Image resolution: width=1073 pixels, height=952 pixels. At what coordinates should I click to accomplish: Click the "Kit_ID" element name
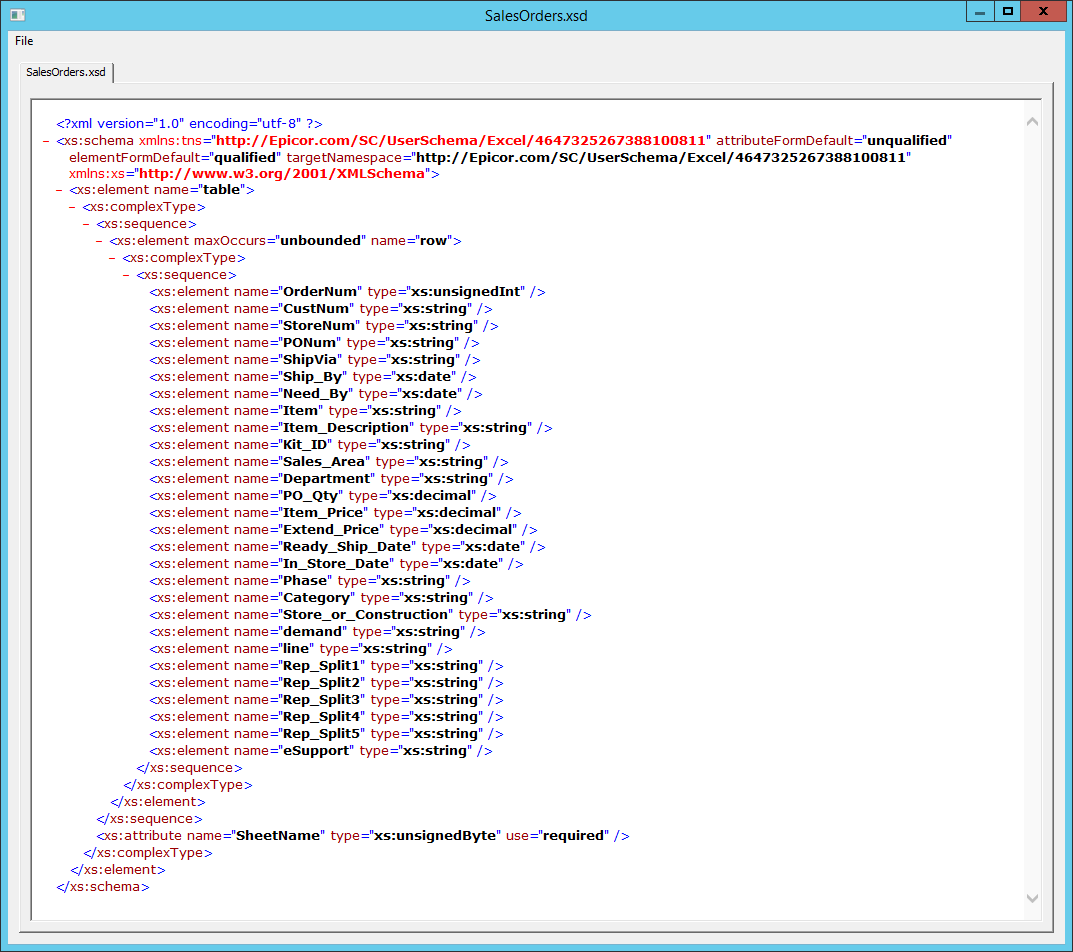pos(305,445)
